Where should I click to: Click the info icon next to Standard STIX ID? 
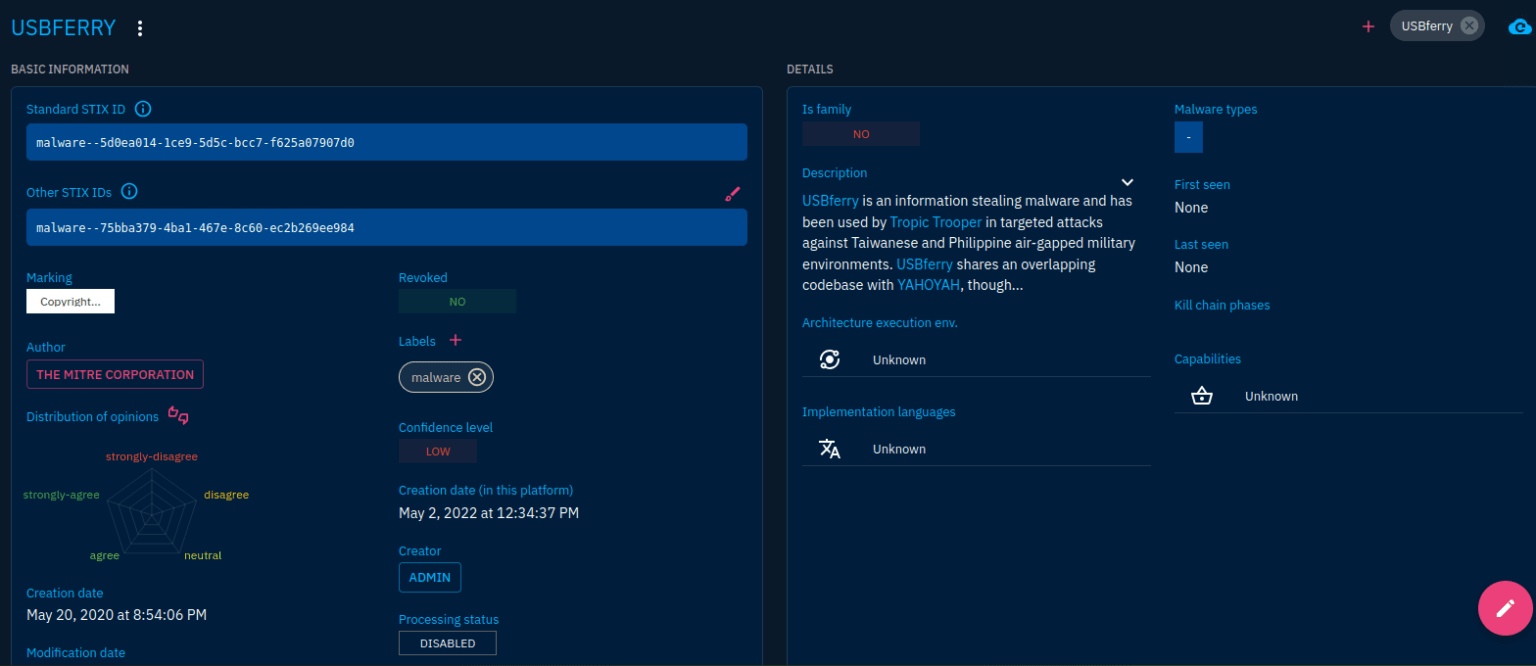click(x=143, y=109)
